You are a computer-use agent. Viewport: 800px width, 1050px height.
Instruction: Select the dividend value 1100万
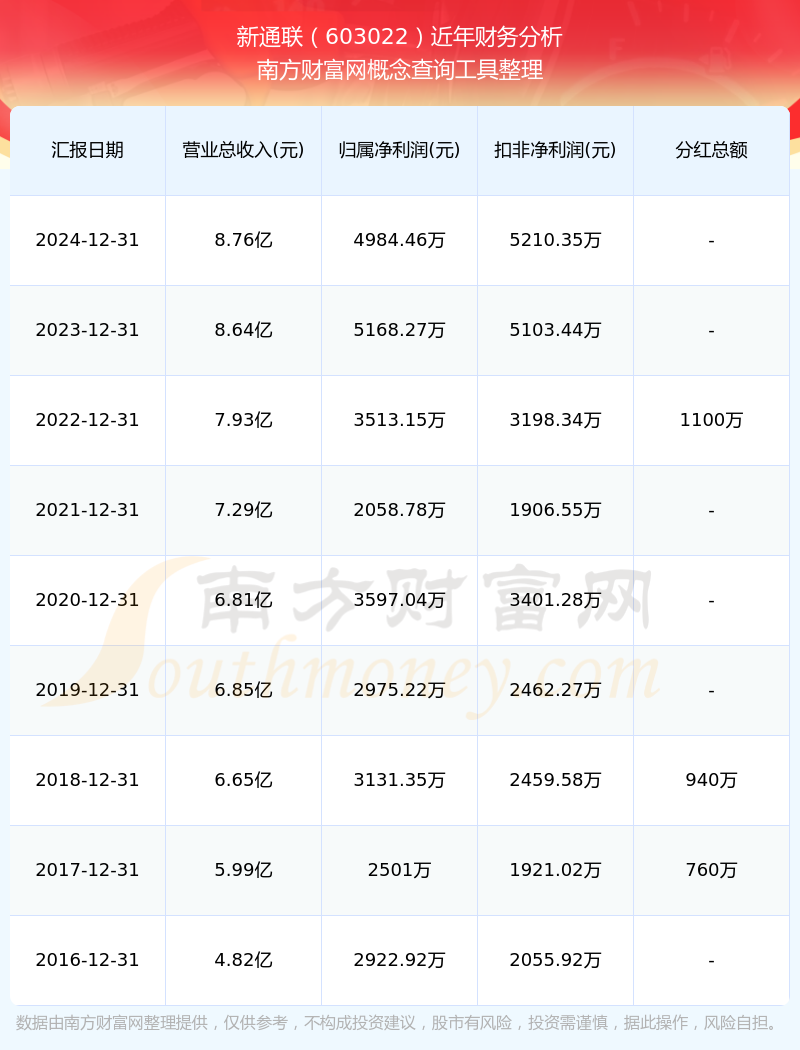(x=711, y=420)
